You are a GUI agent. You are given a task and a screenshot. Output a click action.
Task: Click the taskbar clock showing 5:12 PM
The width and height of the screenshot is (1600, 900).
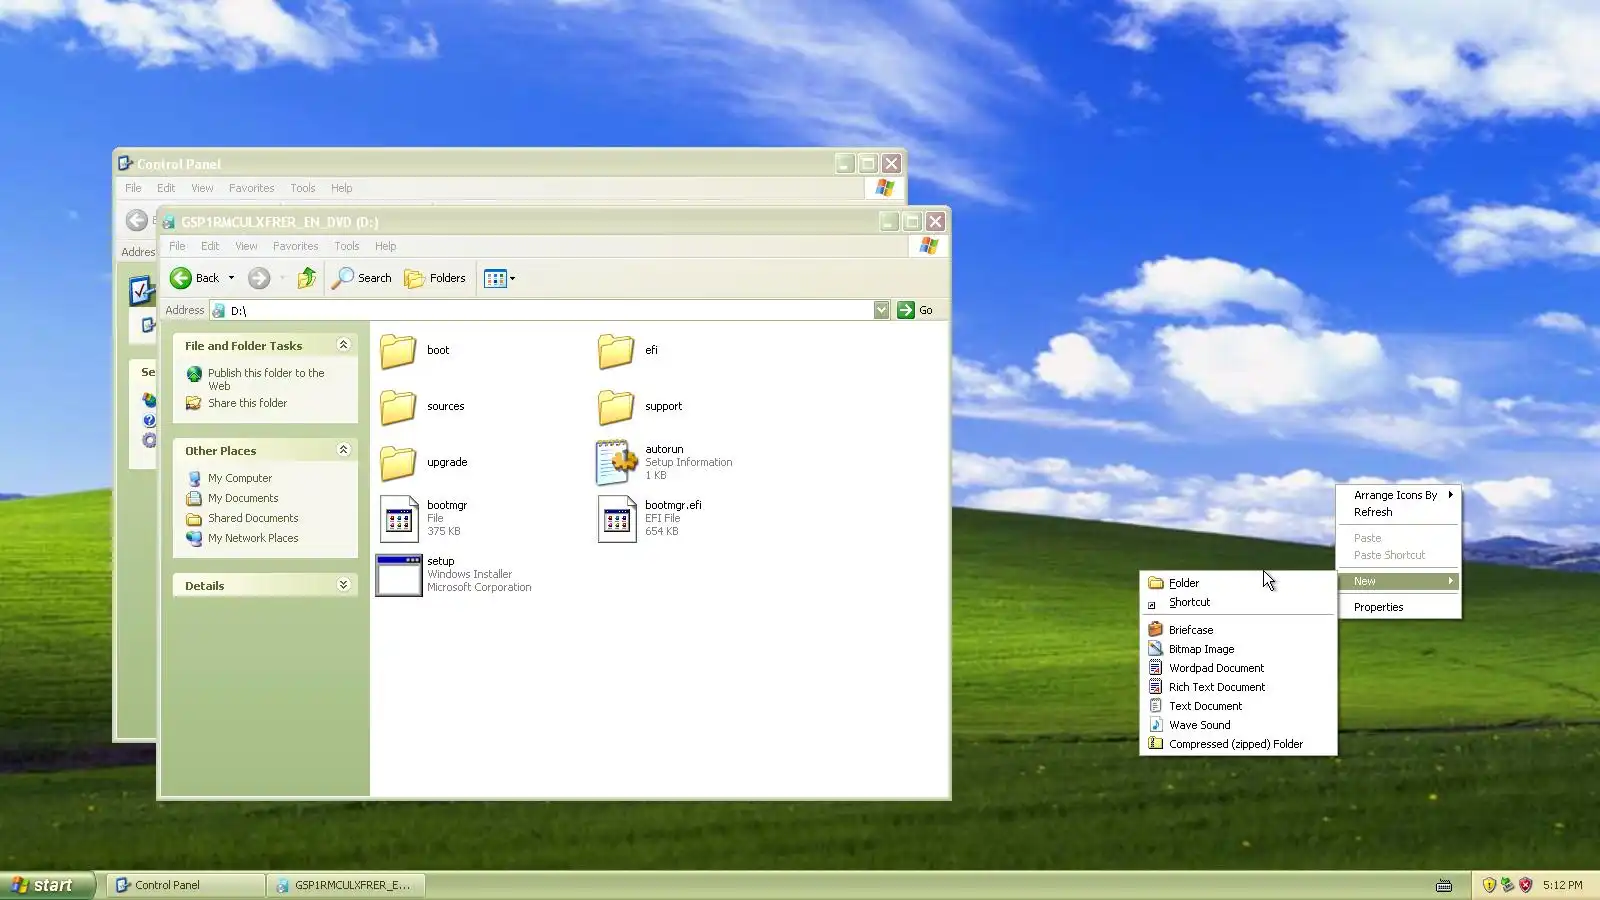click(x=1562, y=885)
